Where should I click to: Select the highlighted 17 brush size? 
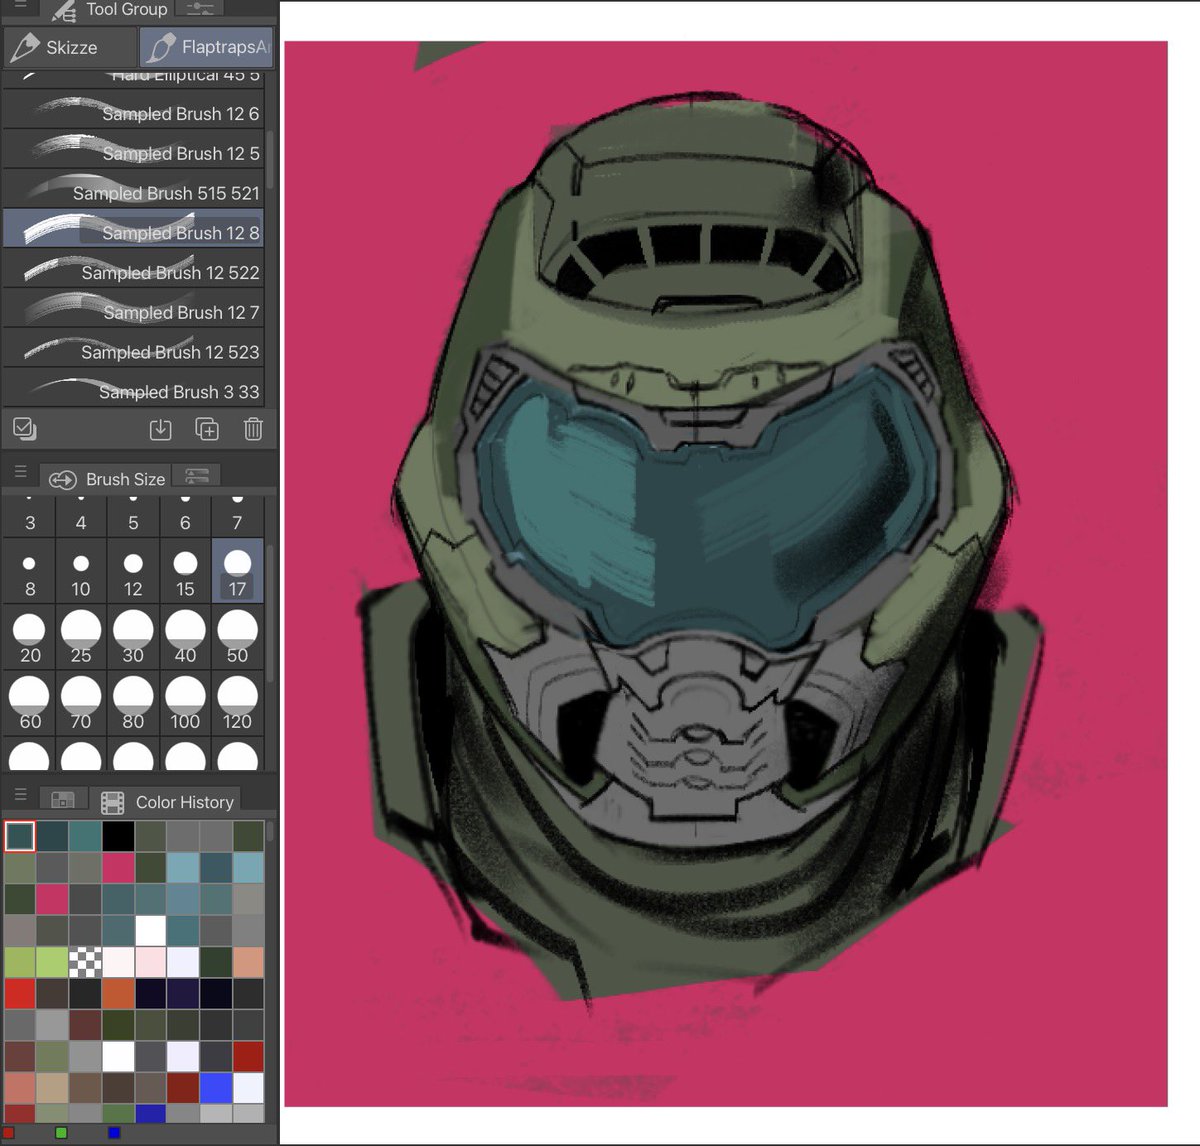pos(237,572)
